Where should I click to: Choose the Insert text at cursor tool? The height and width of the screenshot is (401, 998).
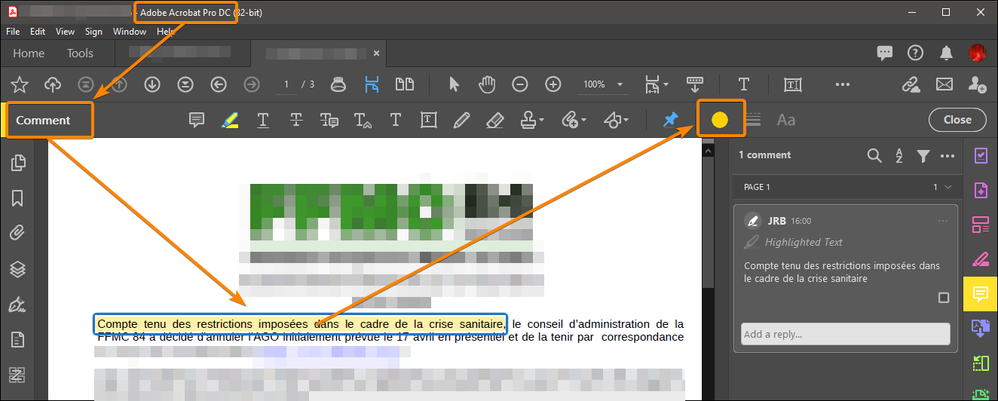362,120
